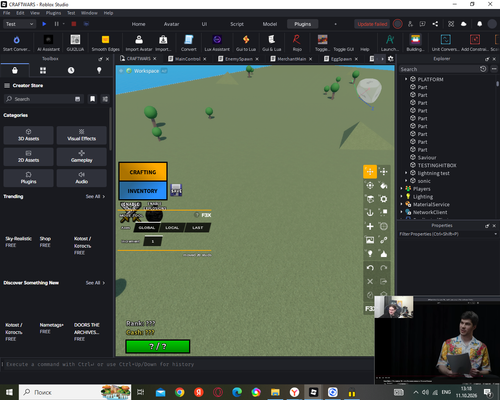The height and width of the screenshot is (400, 500).
Task: Select the F3X Lighting bulb tool
Action: (370, 254)
